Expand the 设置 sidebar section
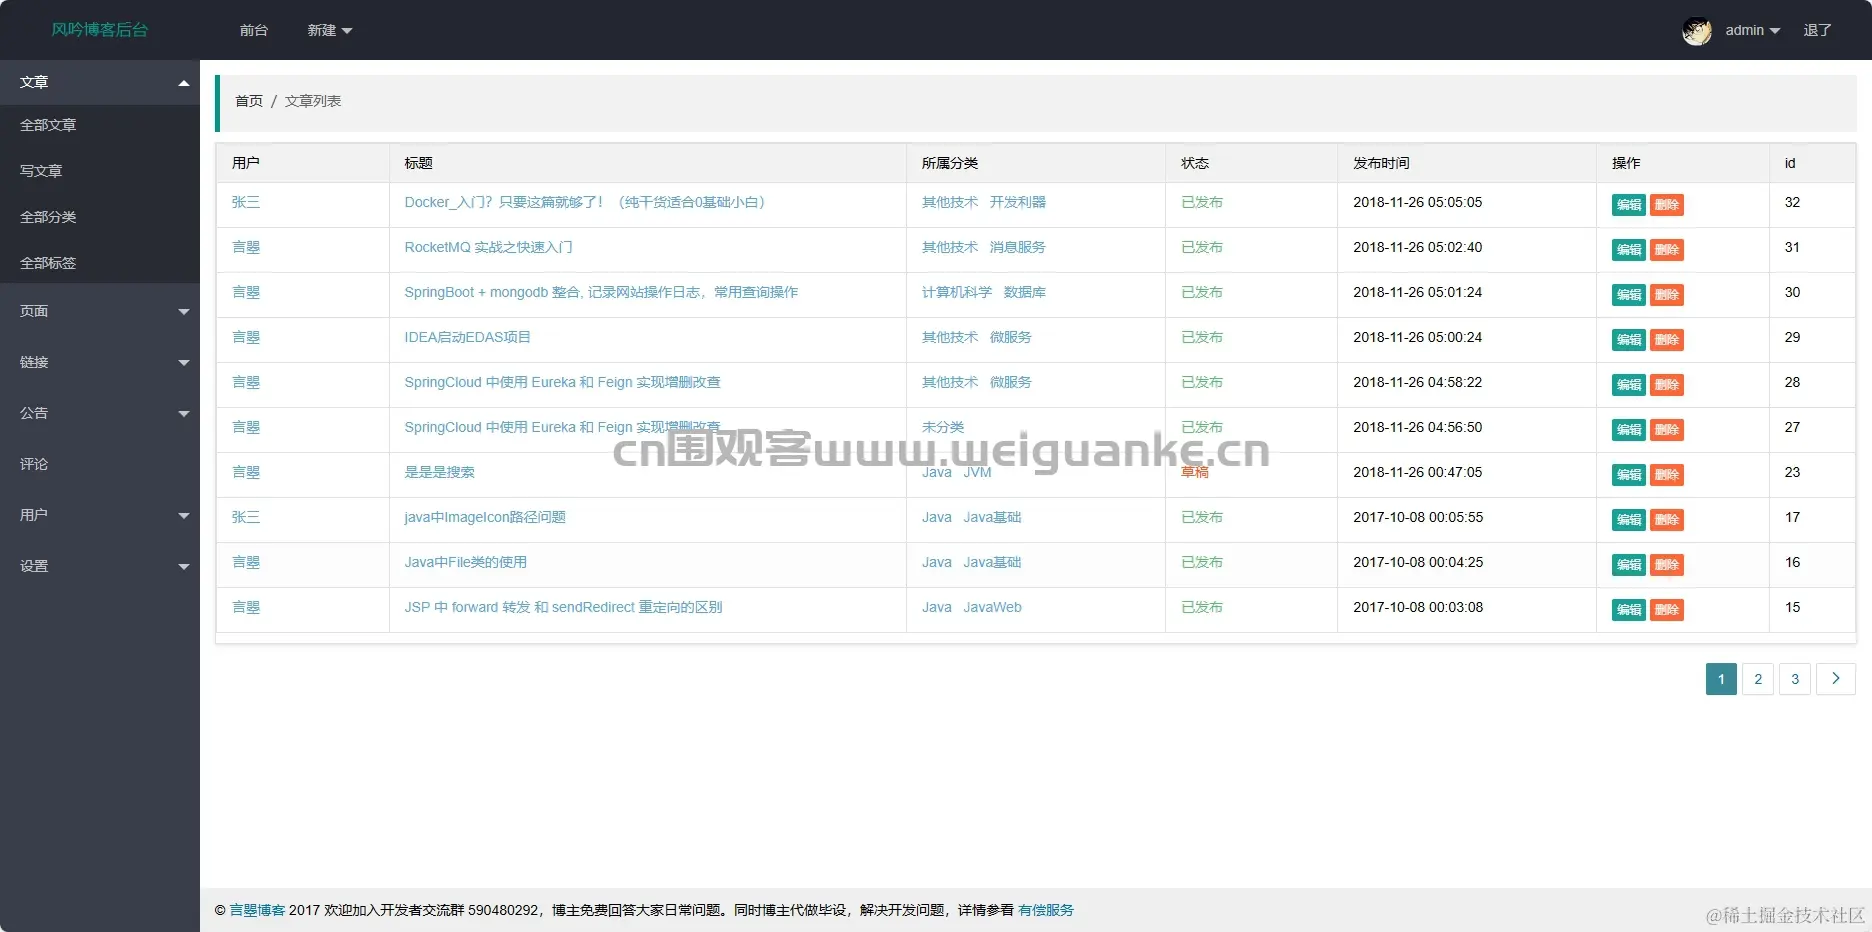This screenshot has width=1872, height=932. tap(100, 566)
